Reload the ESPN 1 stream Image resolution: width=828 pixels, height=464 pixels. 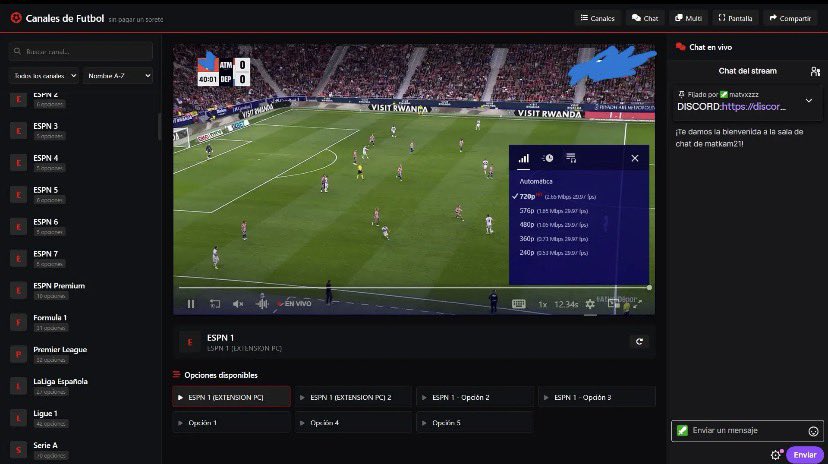pos(639,342)
